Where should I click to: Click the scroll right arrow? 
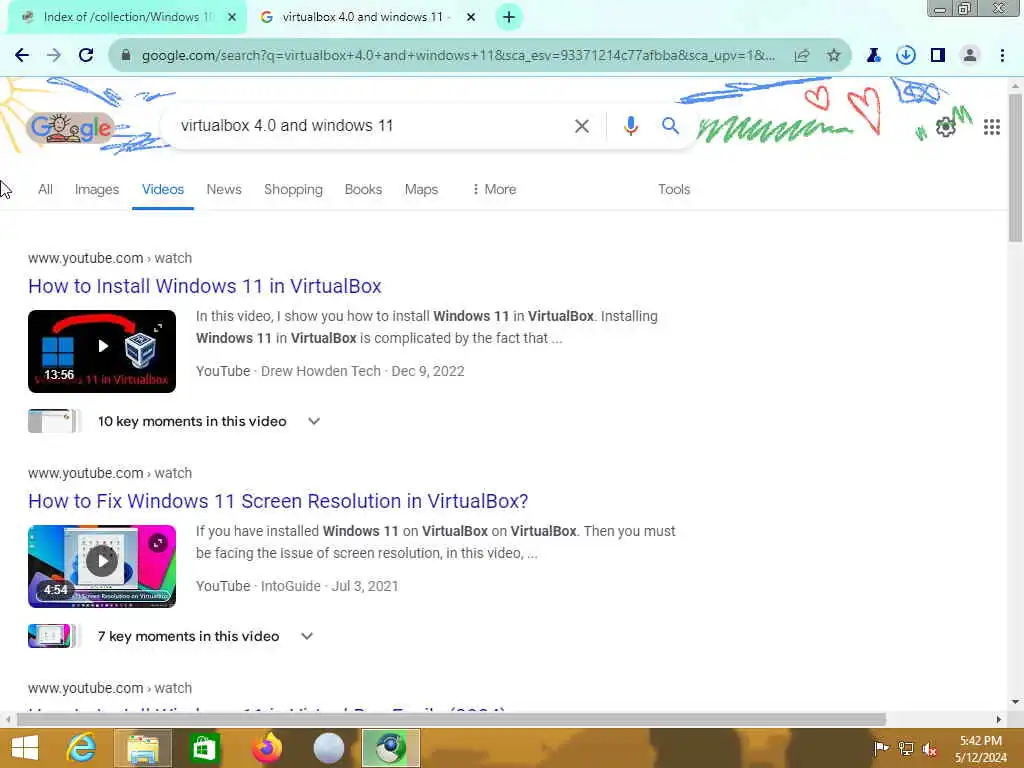pyautogui.click(x=999, y=720)
